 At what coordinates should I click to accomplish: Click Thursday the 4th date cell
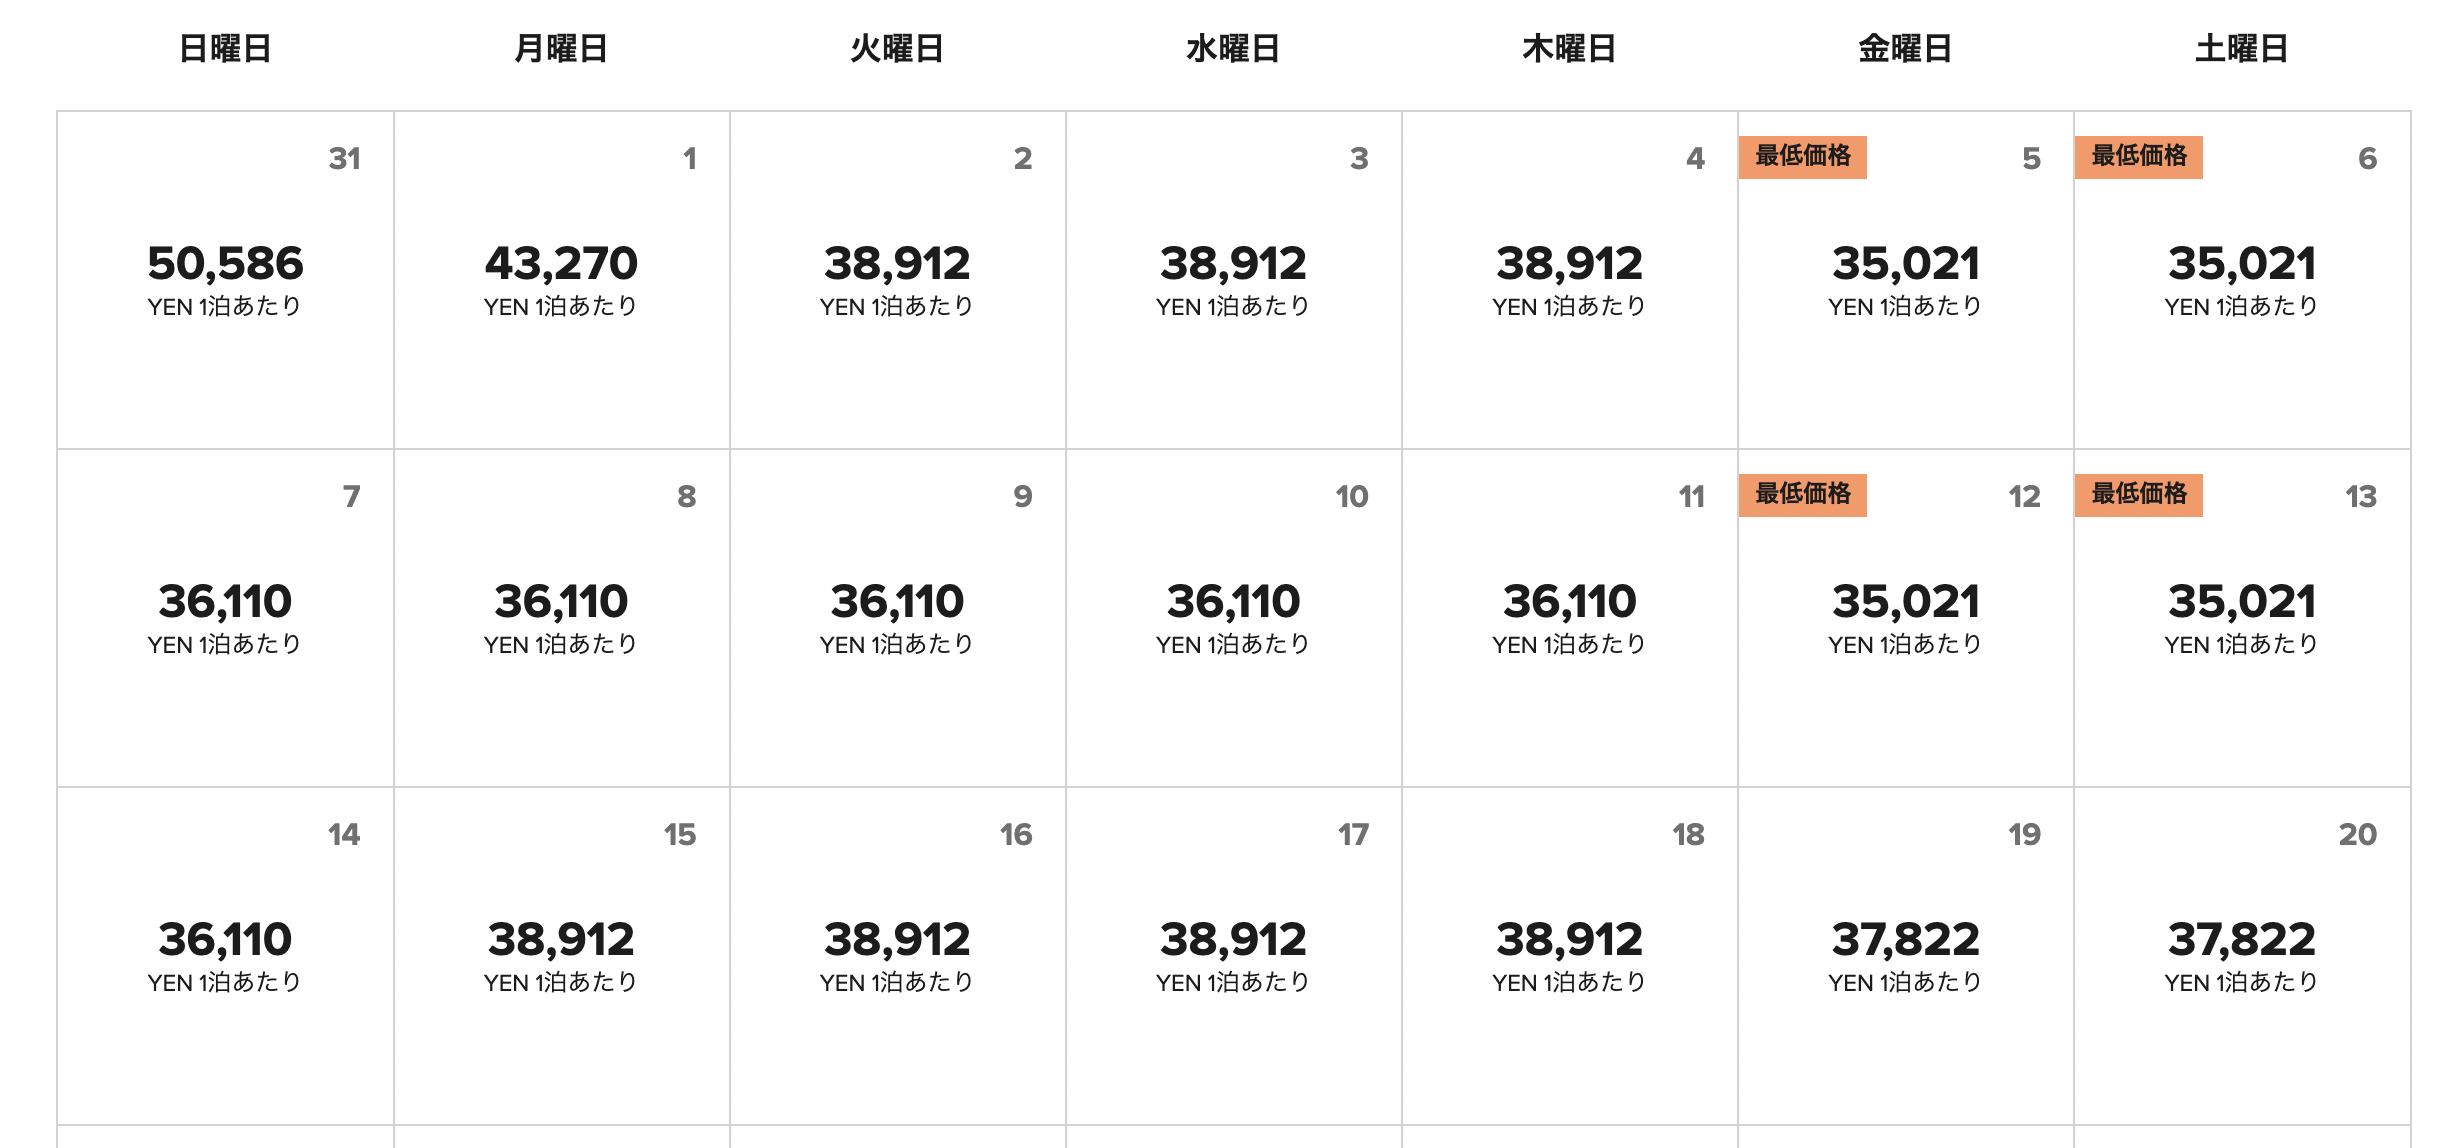[1570, 280]
